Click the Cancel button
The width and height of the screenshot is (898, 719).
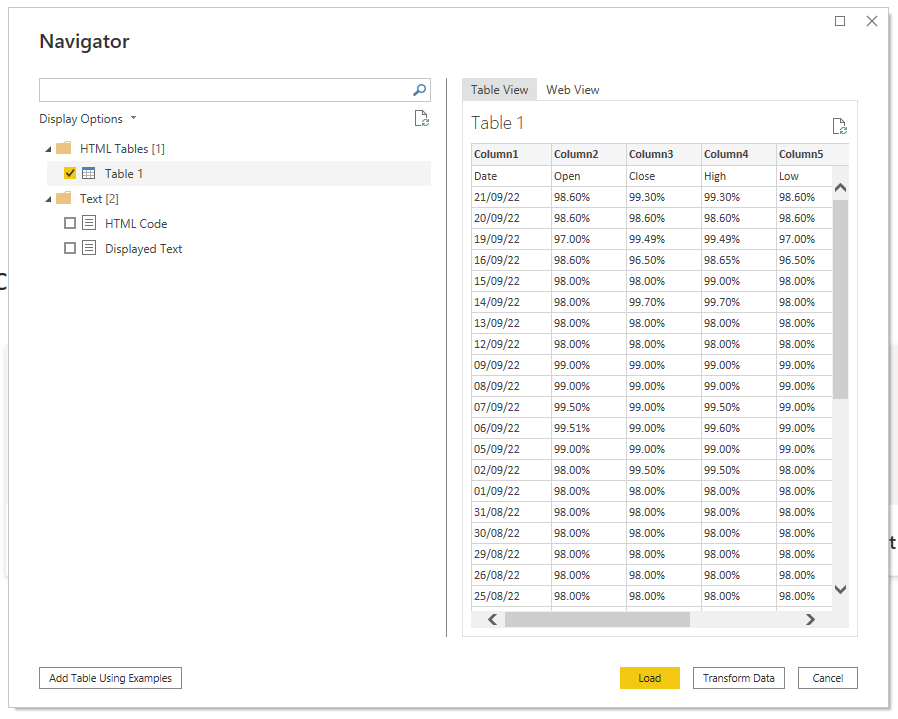coord(828,678)
